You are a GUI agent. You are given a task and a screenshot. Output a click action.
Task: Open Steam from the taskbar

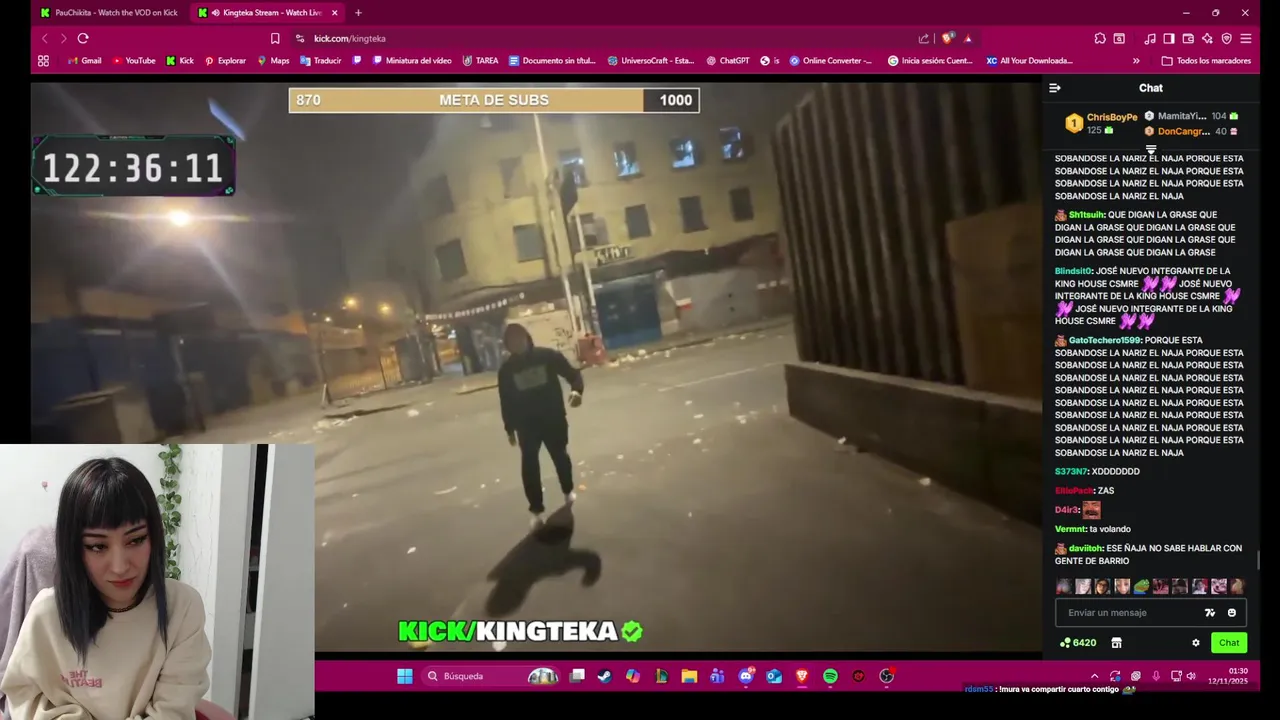604,676
